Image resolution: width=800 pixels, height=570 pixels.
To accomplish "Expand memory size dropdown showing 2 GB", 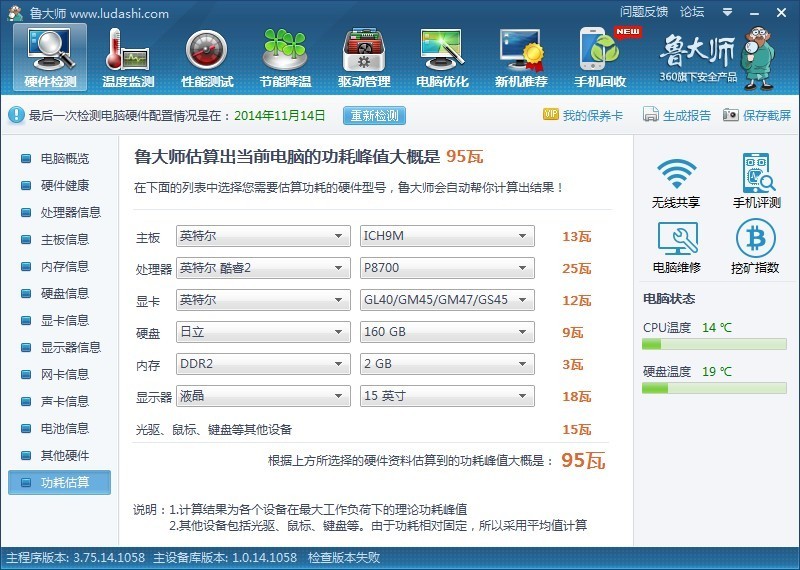I will [447, 364].
